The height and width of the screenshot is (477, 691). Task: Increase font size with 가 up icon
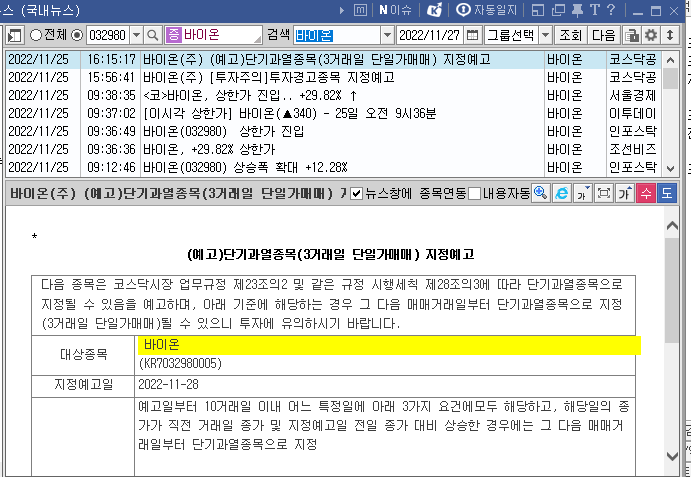625,193
